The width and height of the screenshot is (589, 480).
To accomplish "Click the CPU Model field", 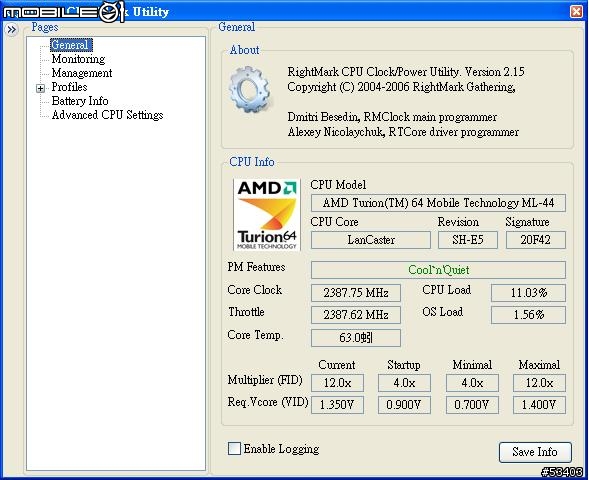I will [438, 203].
